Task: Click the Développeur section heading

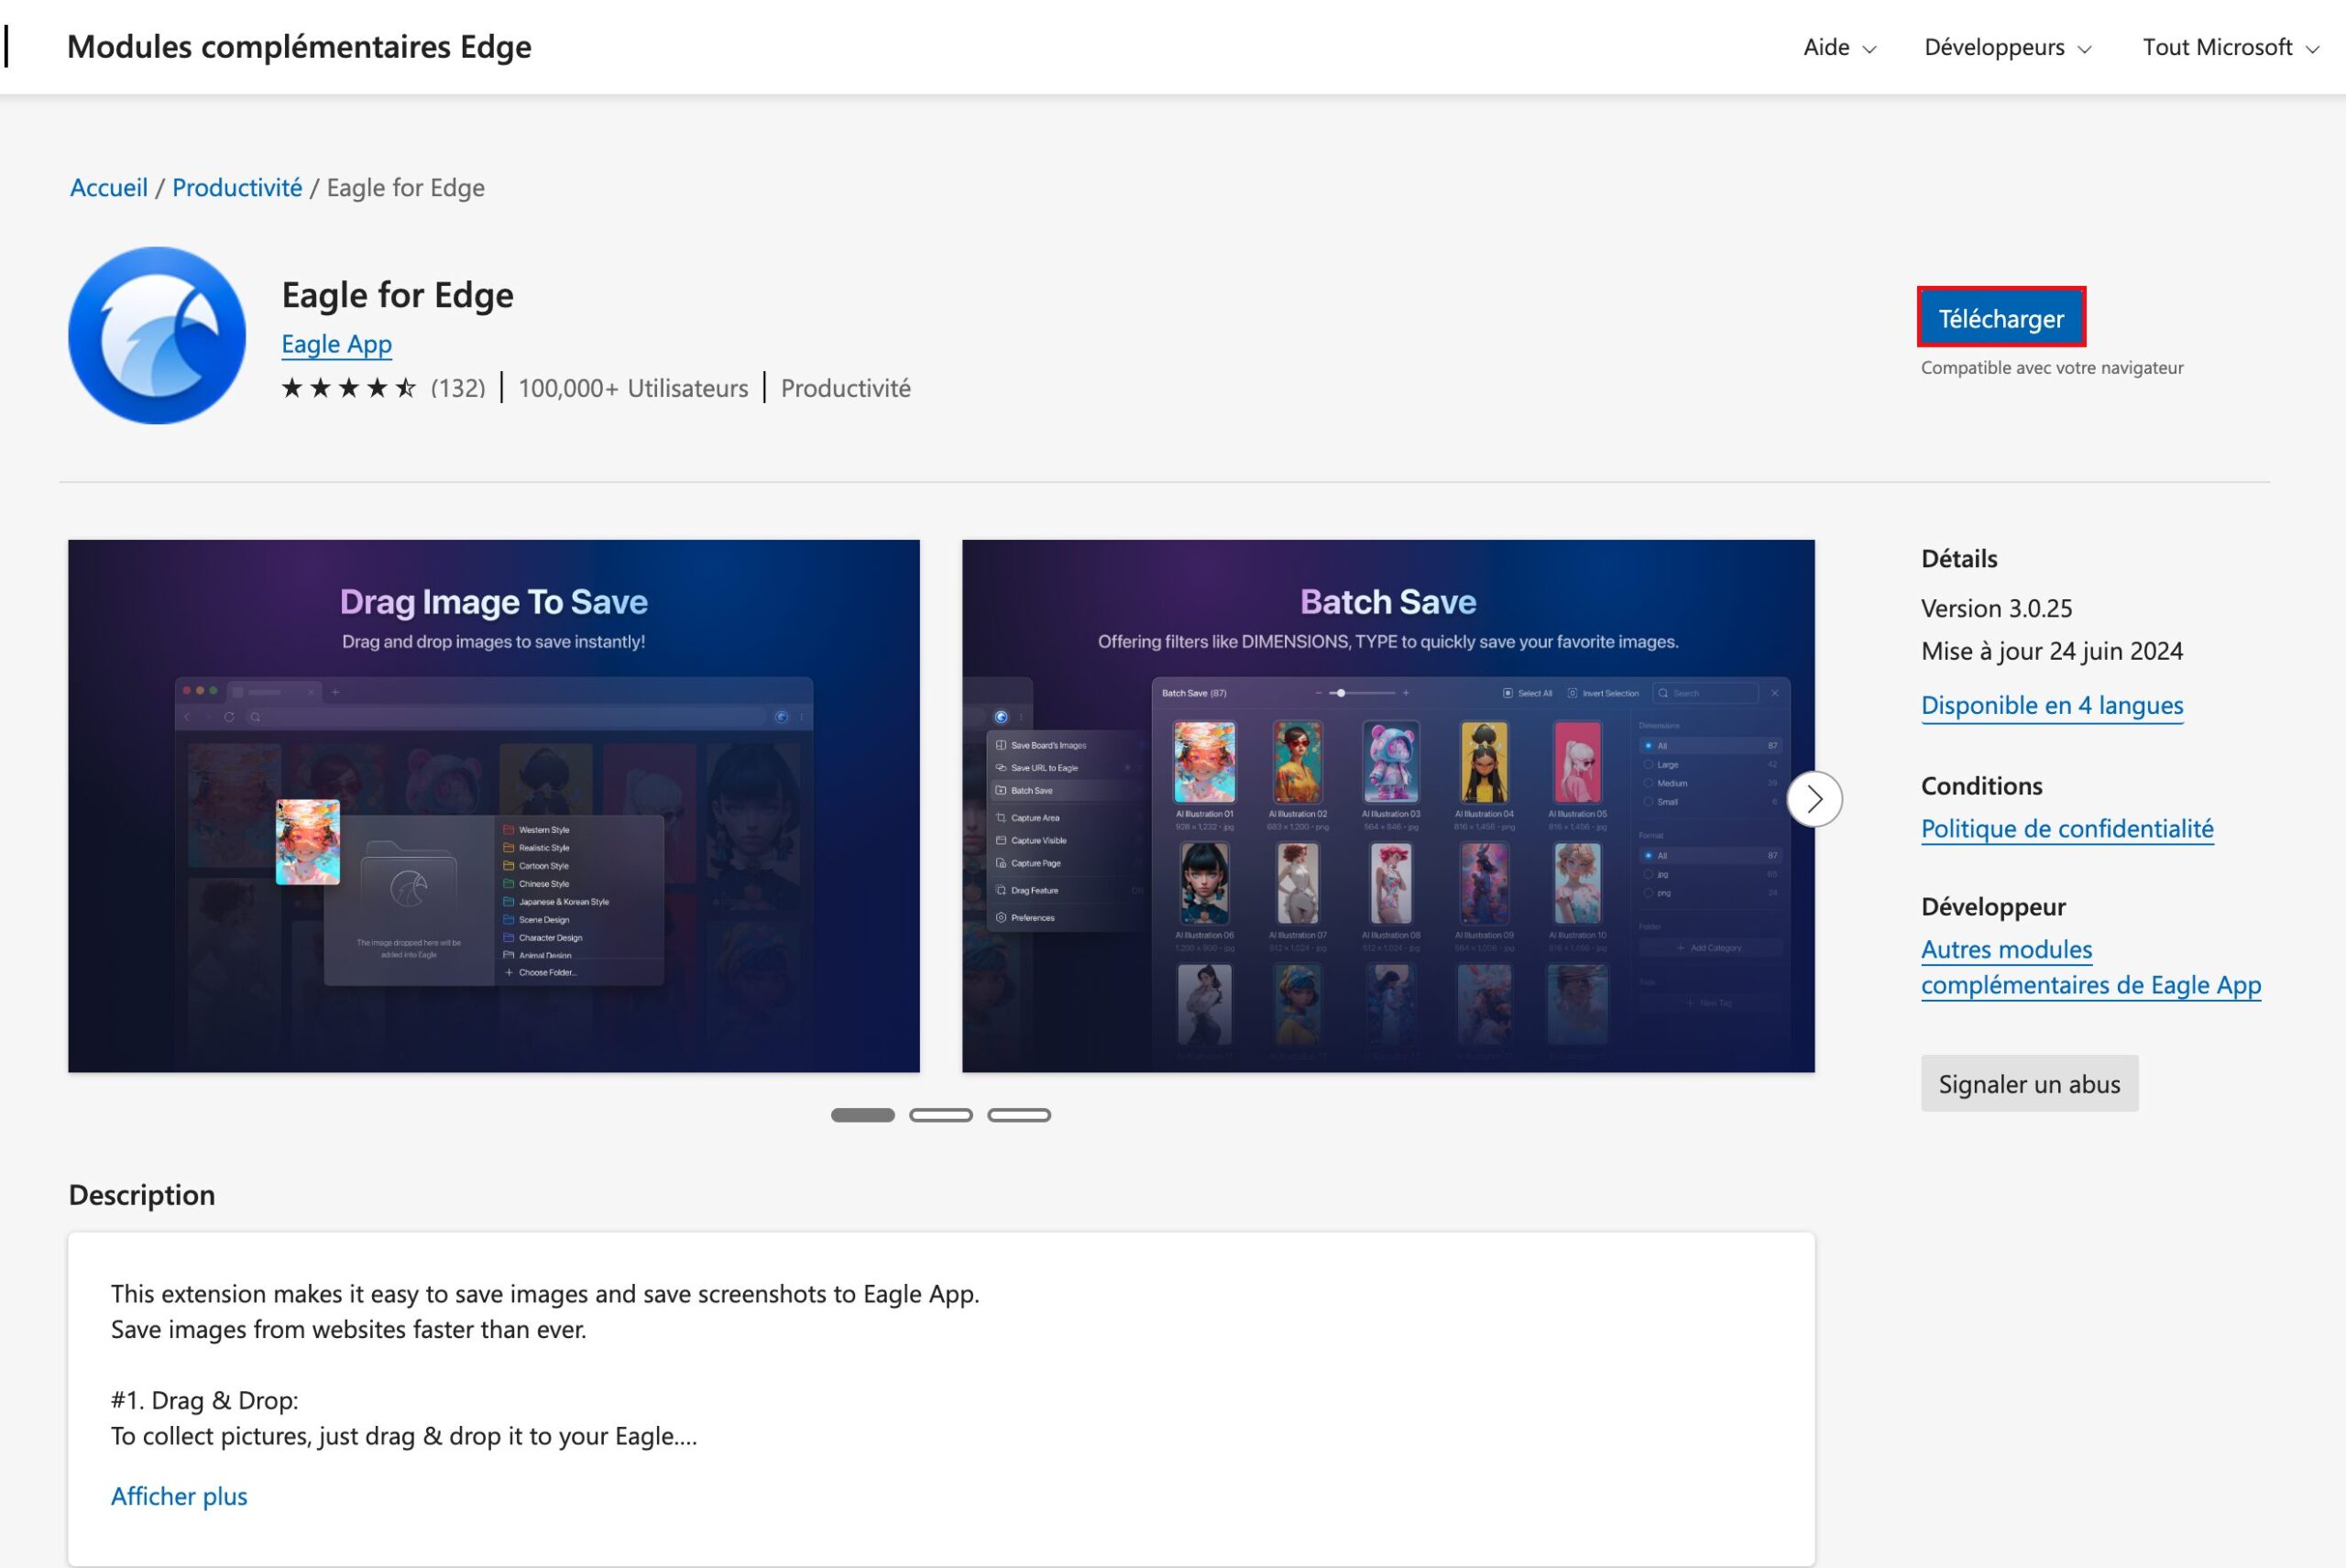Action: pos(1993,906)
